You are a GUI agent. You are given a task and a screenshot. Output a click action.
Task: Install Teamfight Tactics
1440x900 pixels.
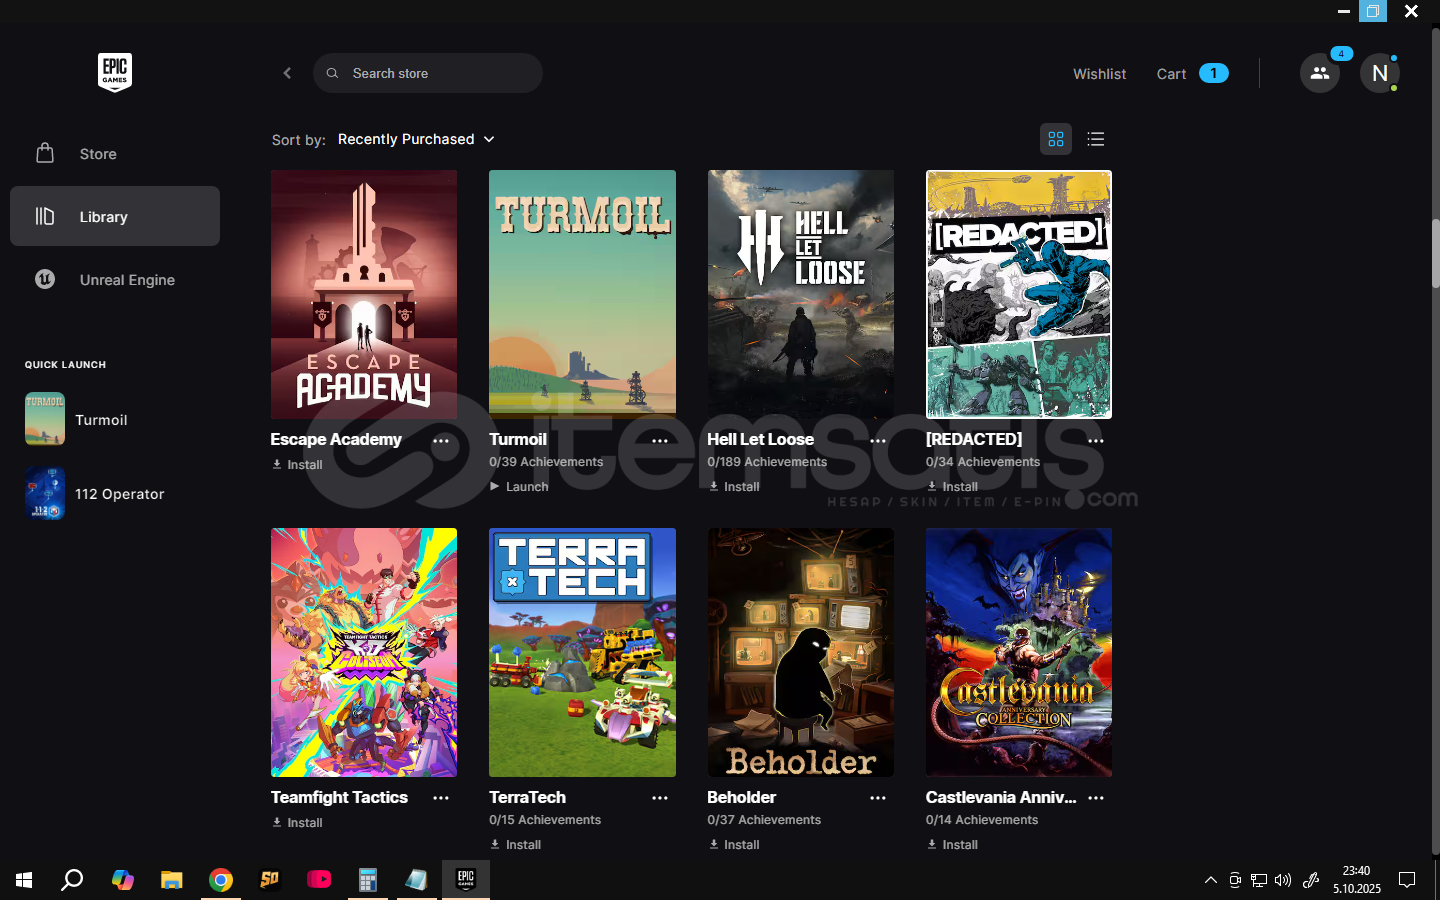point(297,823)
